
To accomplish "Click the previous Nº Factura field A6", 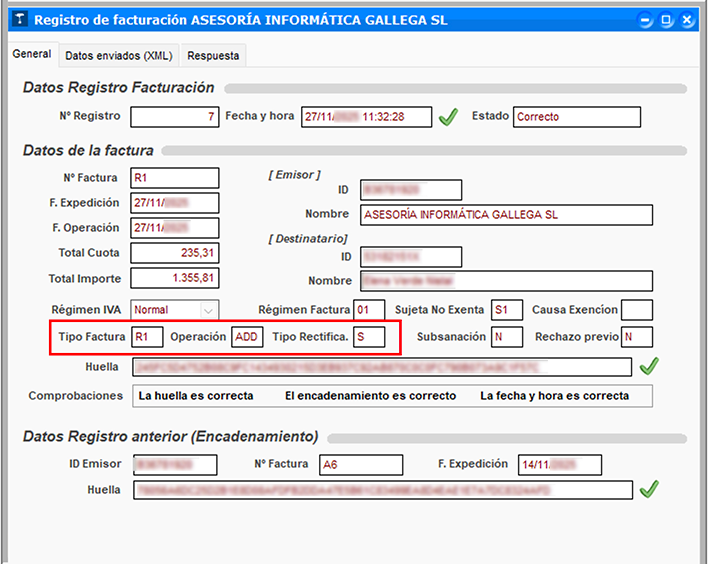I will coord(361,465).
